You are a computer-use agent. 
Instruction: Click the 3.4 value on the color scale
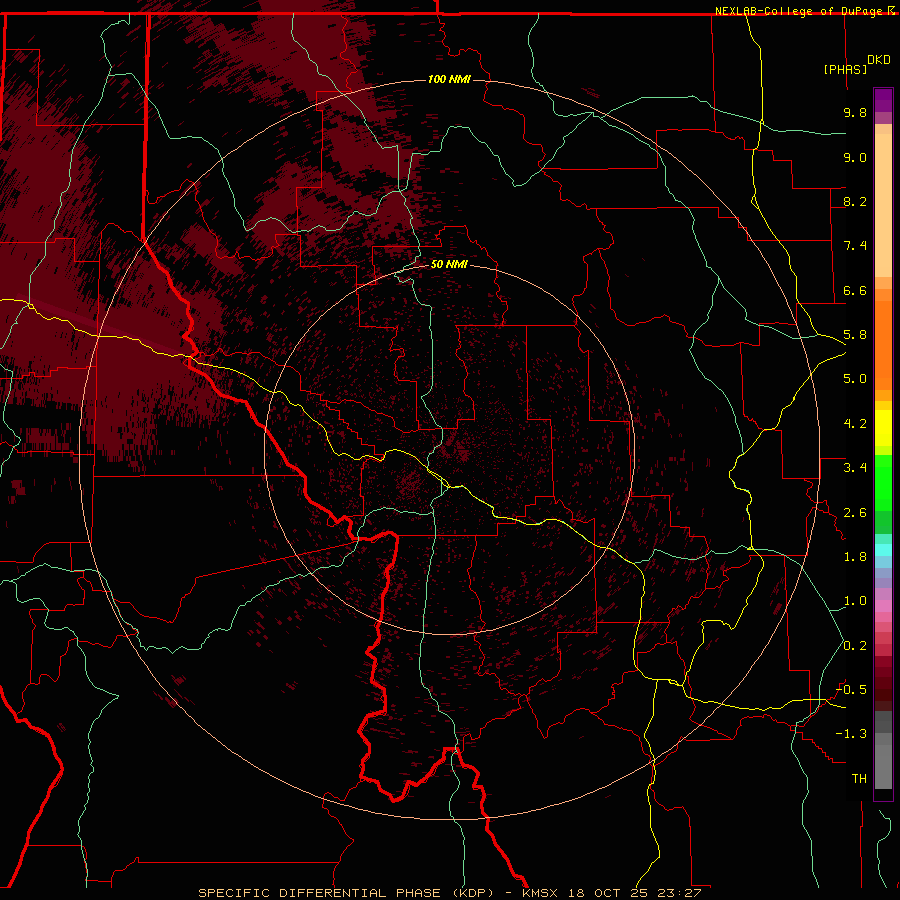855,468
